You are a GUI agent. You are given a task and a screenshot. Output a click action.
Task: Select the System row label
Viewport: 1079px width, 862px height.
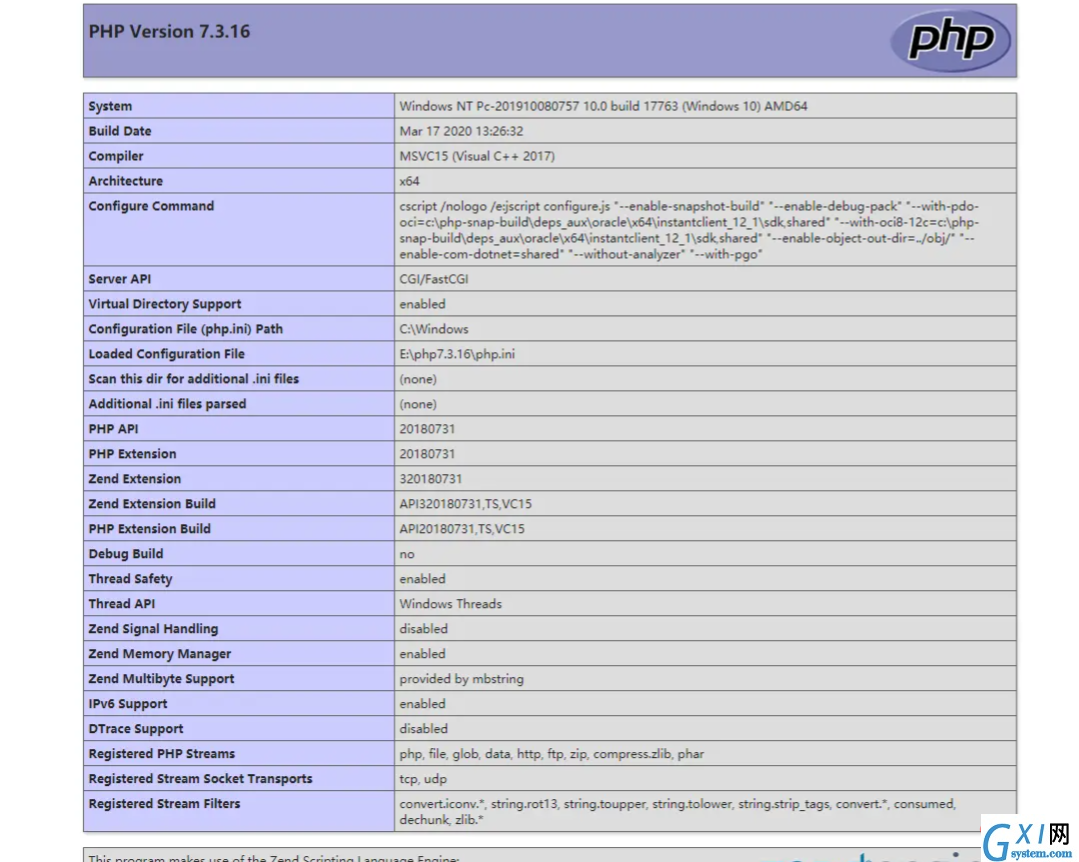[x=110, y=106]
